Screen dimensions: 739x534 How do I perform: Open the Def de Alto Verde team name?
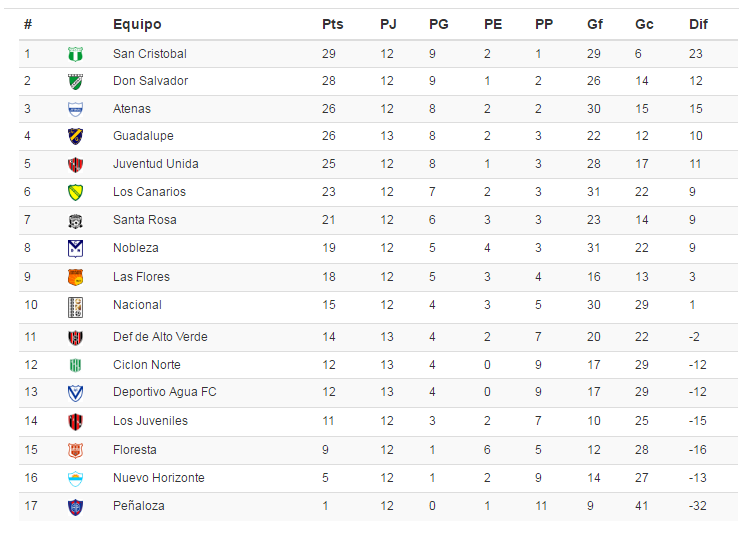tap(160, 337)
